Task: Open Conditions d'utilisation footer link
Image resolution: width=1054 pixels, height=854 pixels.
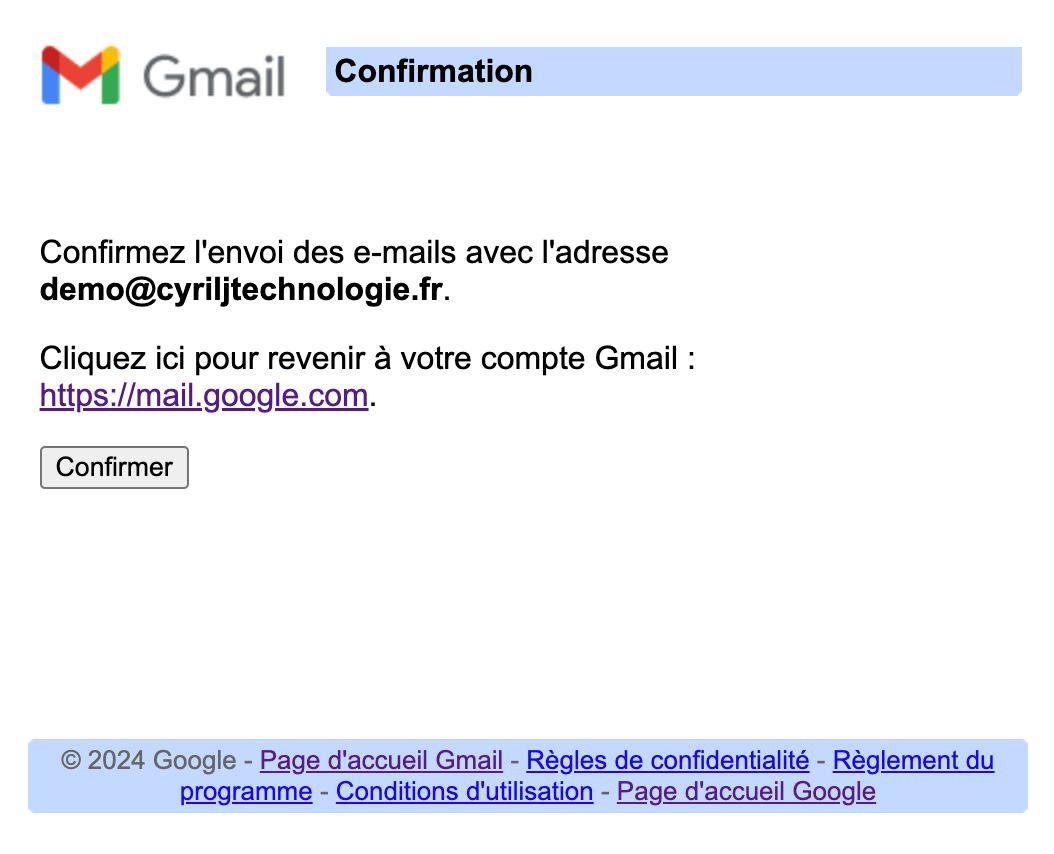Action: pos(464,792)
